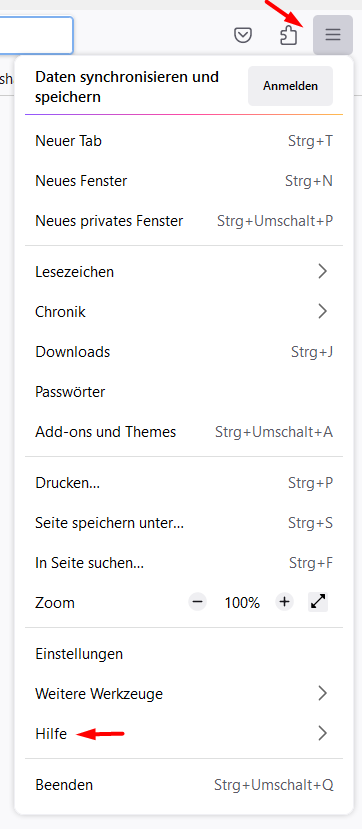Open the Extensions puzzle-piece icon

click(288, 35)
